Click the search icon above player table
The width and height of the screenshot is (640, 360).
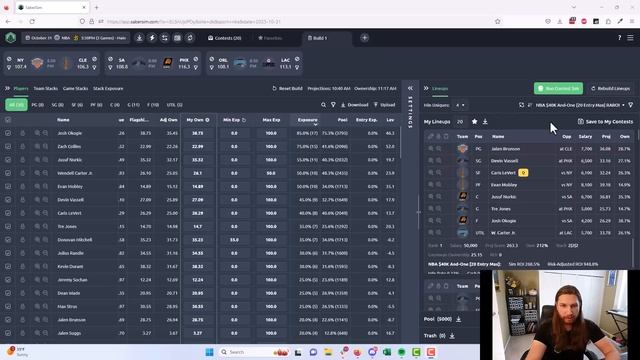[323, 105]
